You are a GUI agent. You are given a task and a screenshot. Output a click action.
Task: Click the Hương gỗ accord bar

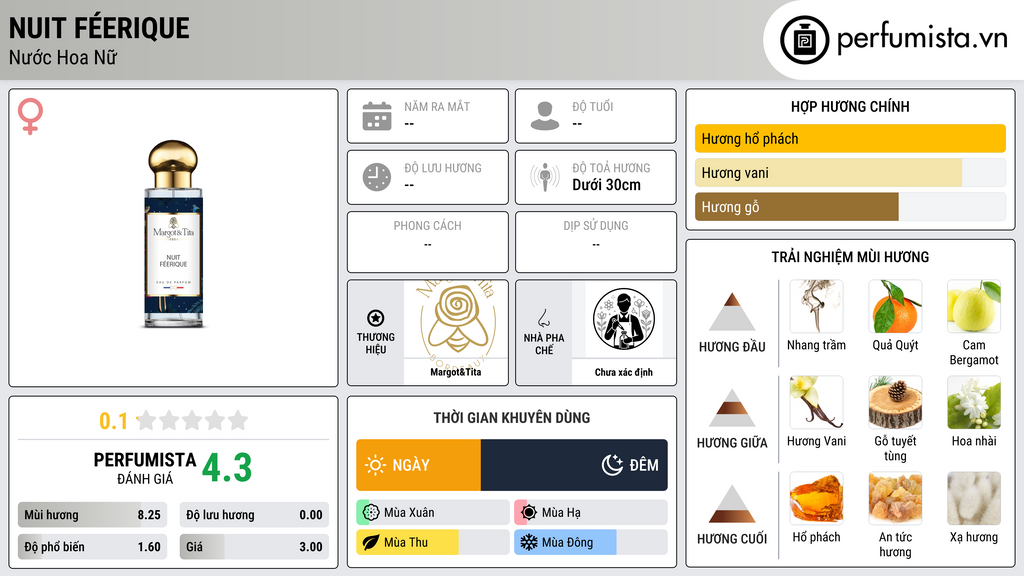[x=850, y=206]
